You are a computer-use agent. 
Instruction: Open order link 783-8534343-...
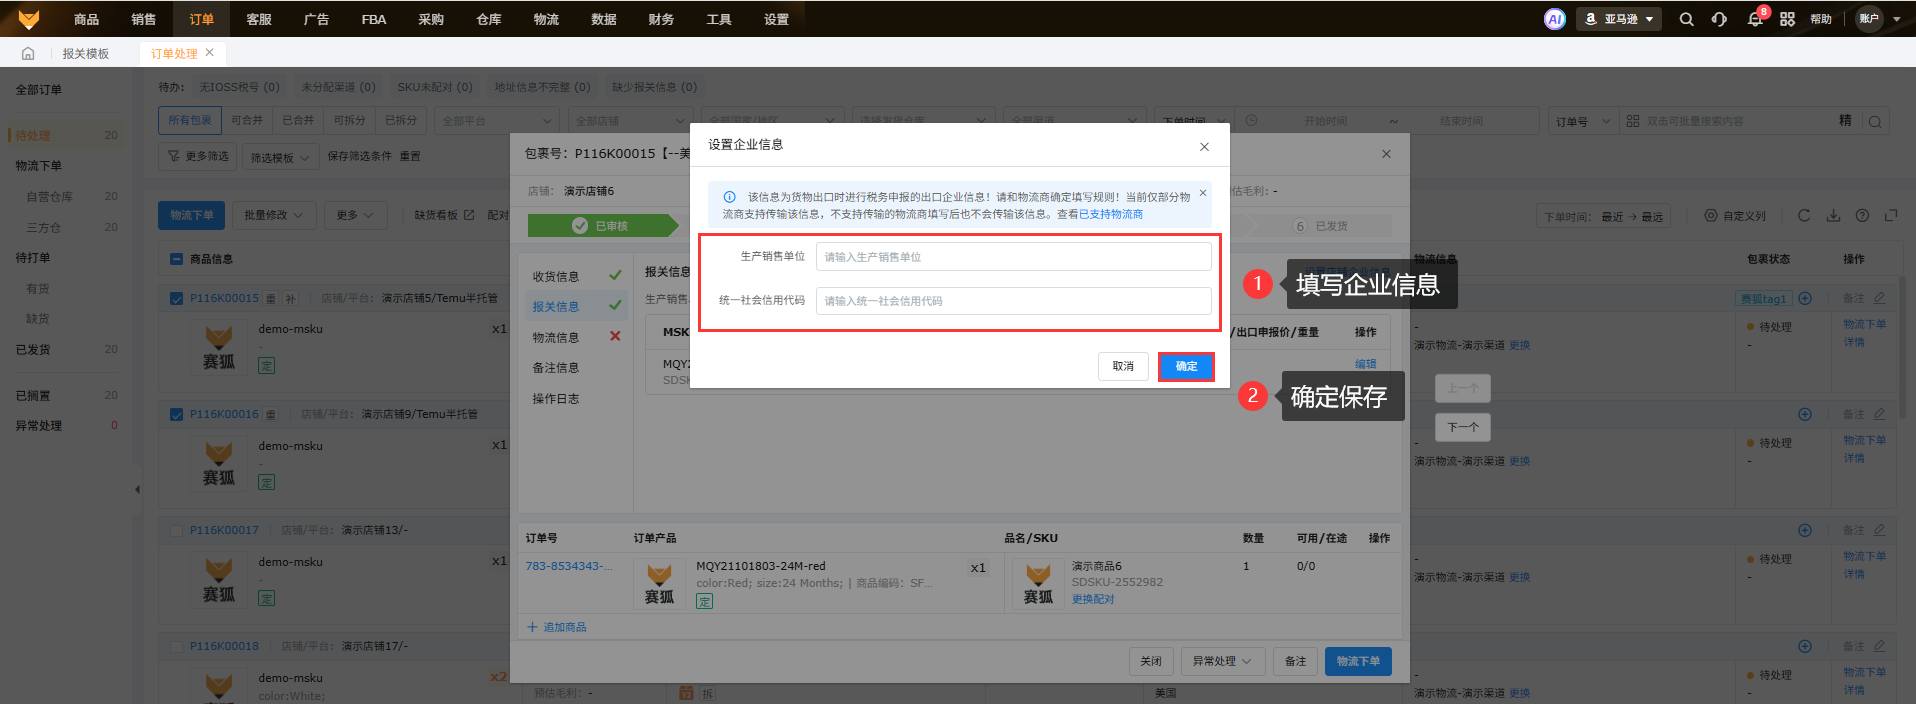coord(569,566)
